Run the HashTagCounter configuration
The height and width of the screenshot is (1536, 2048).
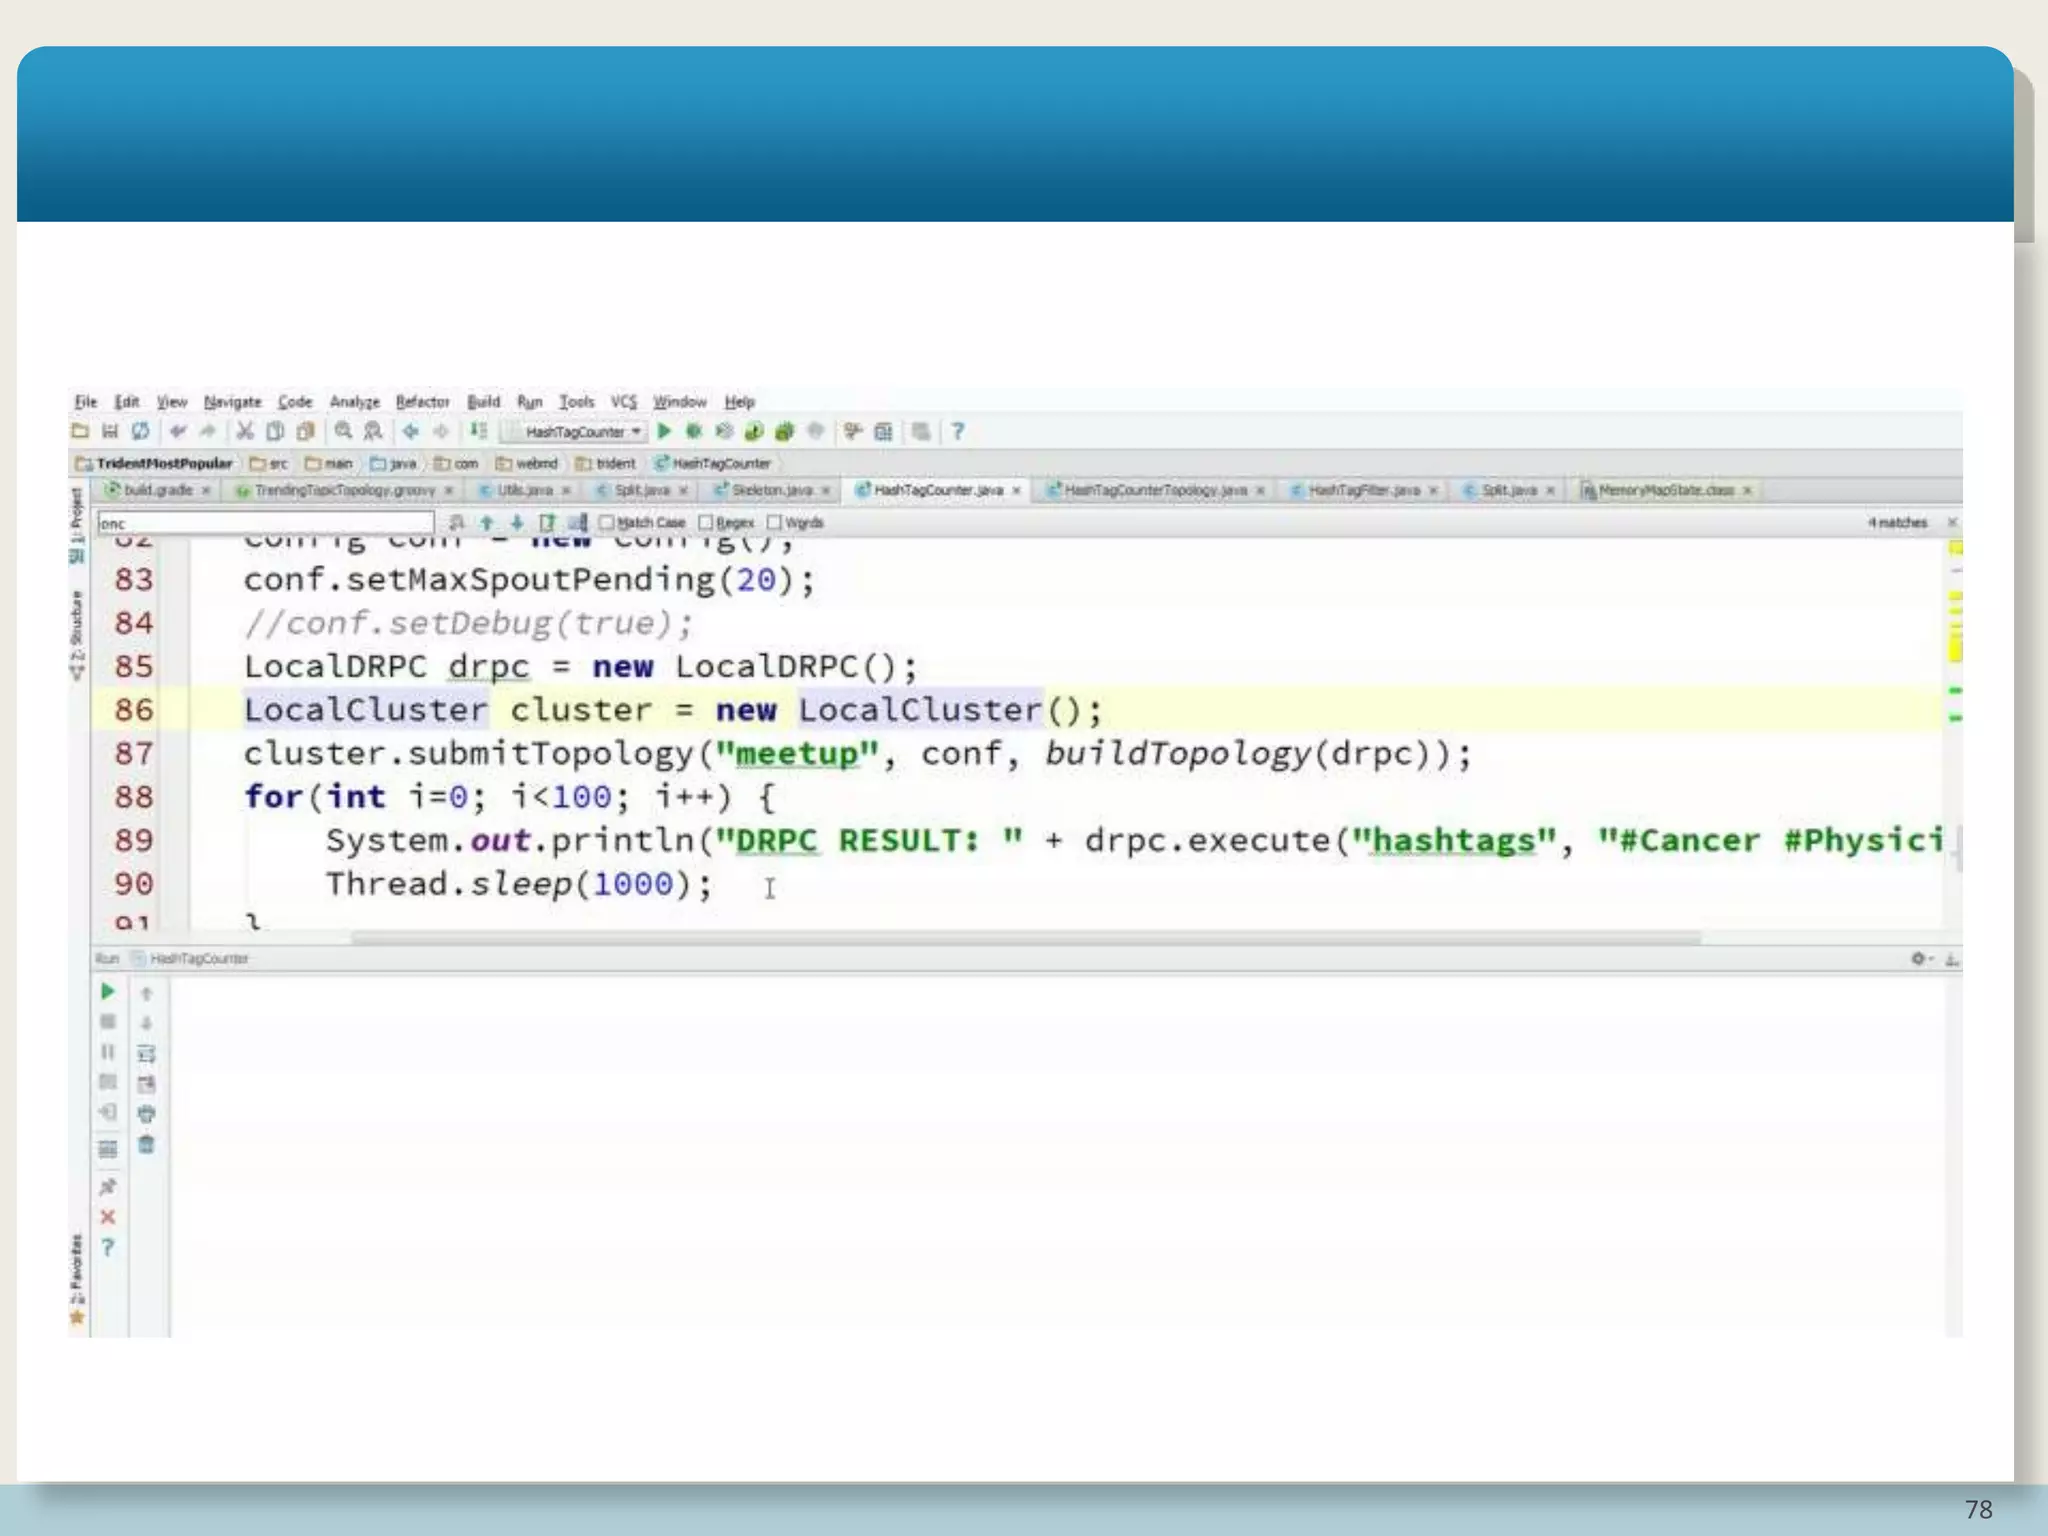tap(664, 431)
